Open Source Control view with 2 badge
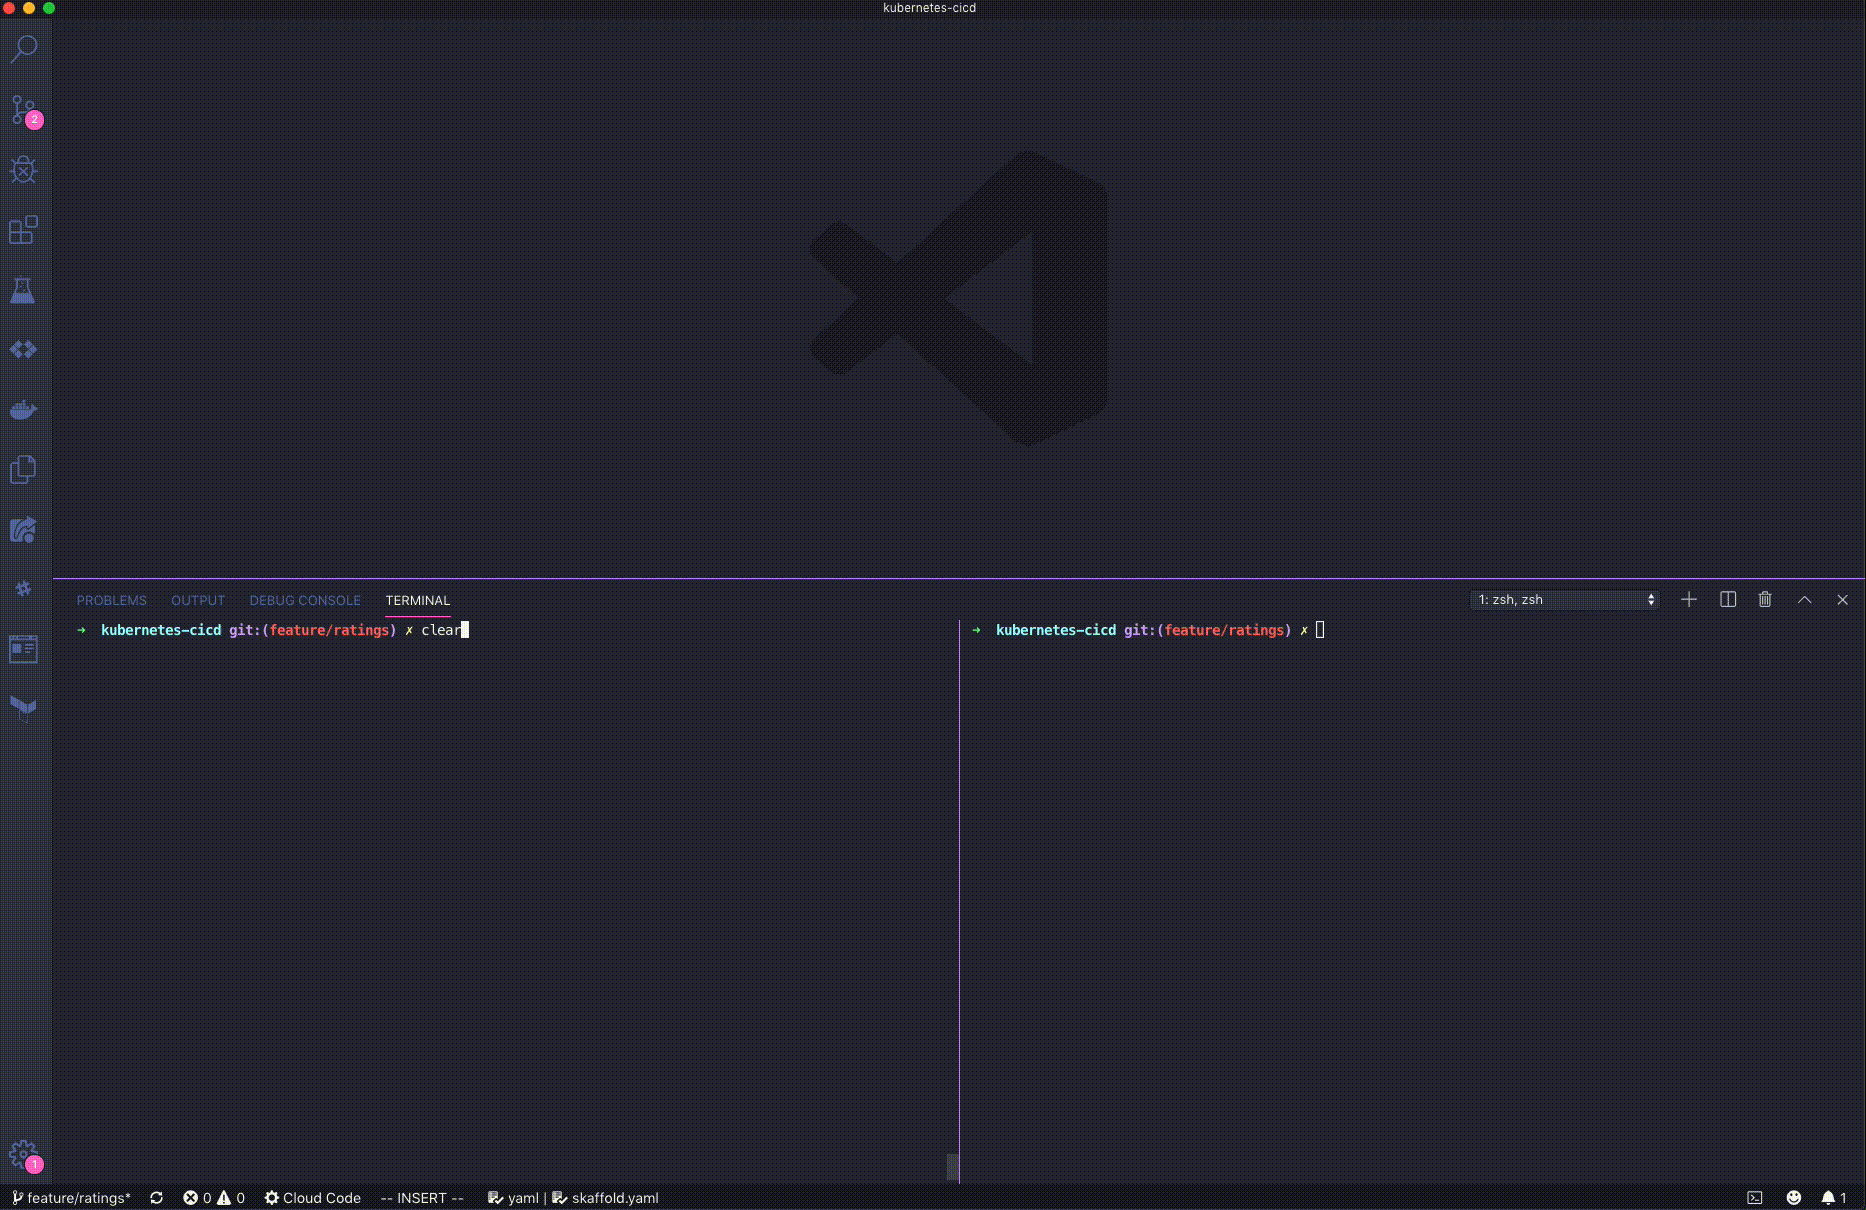This screenshot has width=1866, height=1210. pyautogui.click(x=24, y=110)
